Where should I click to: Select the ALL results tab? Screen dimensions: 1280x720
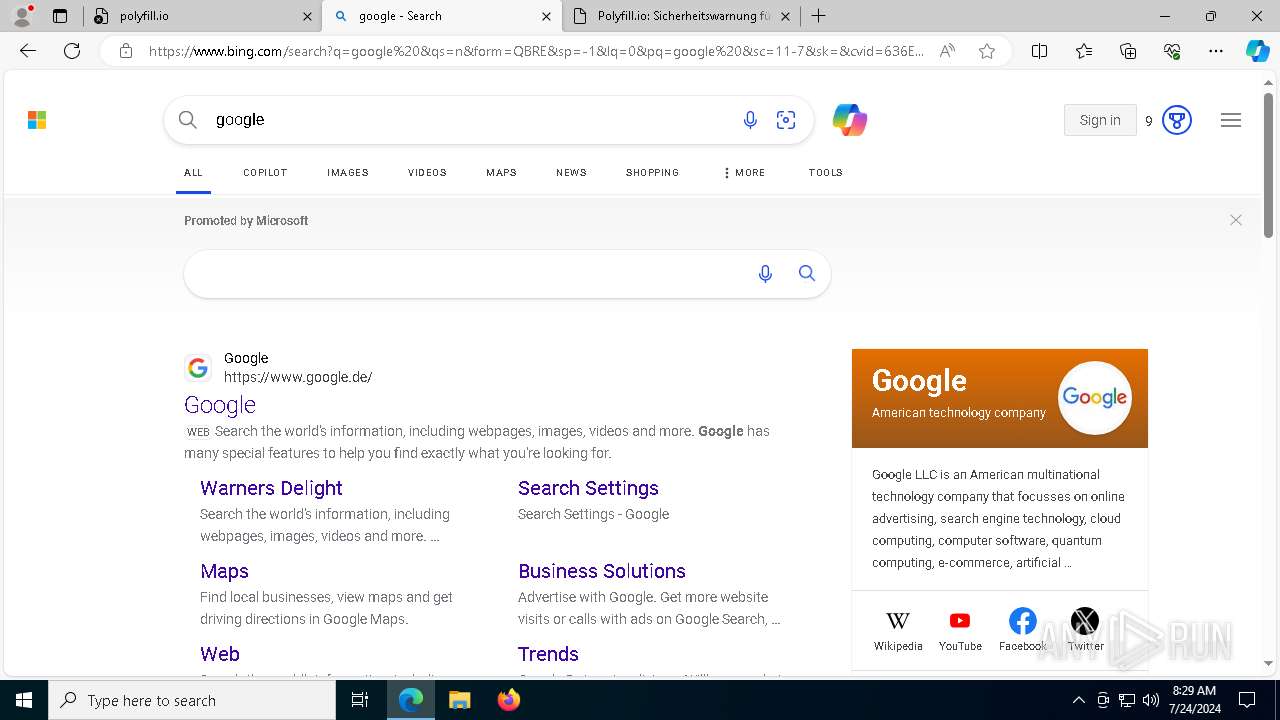coord(193,173)
